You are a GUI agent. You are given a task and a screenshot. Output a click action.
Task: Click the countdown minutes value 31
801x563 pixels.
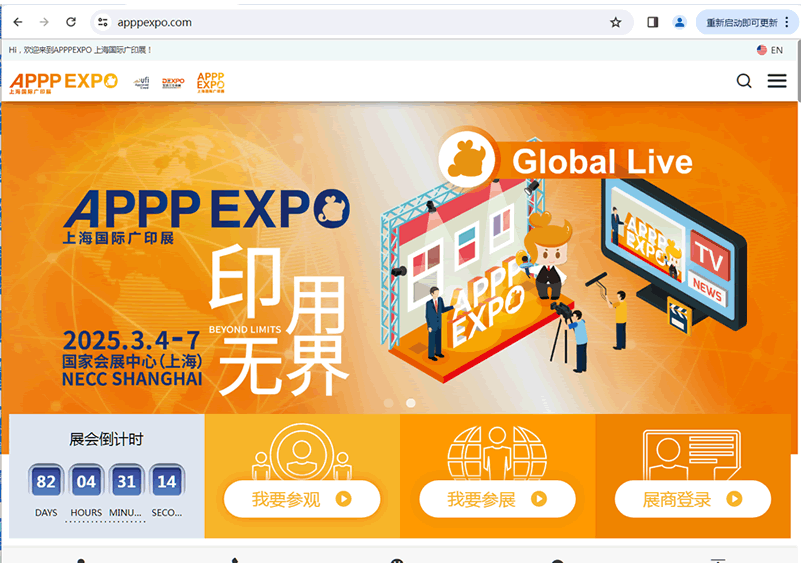pyautogui.click(x=126, y=481)
